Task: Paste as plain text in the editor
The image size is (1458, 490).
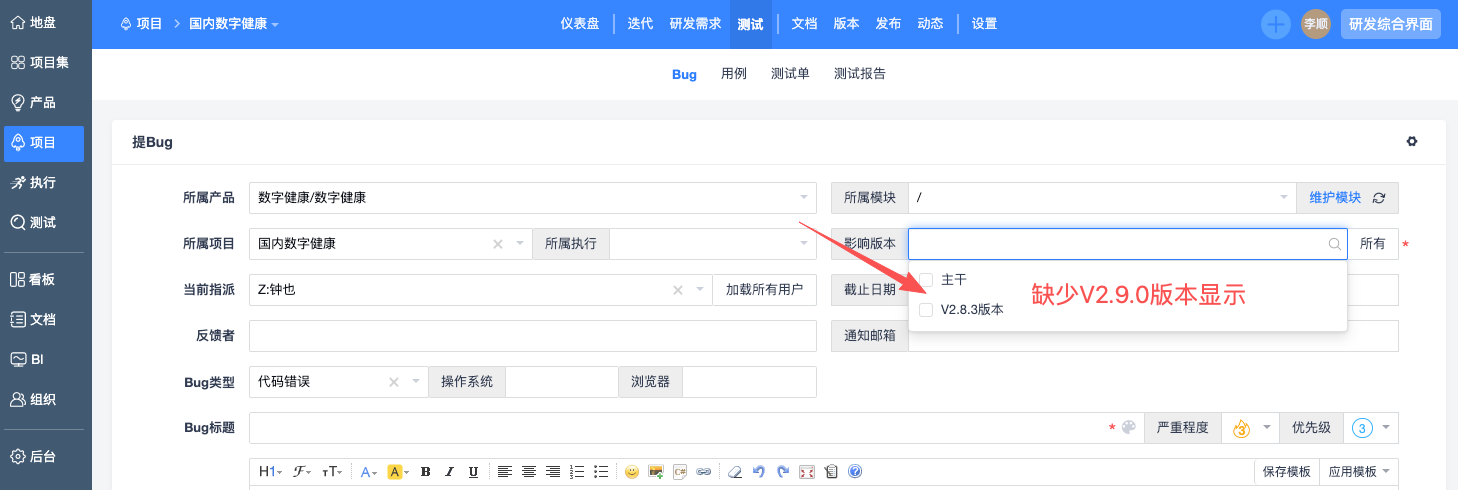Action: [831, 472]
